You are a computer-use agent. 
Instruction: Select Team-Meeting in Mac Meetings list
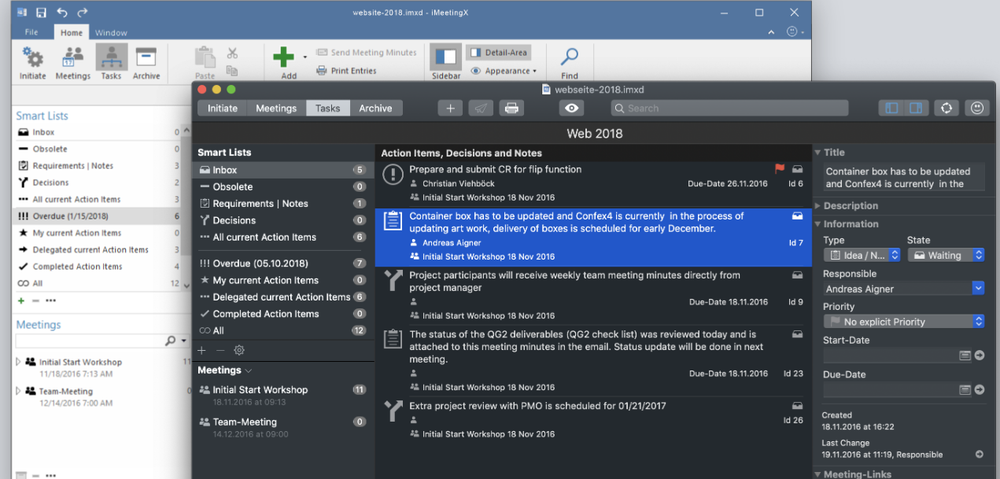click(x=283, y=427)
